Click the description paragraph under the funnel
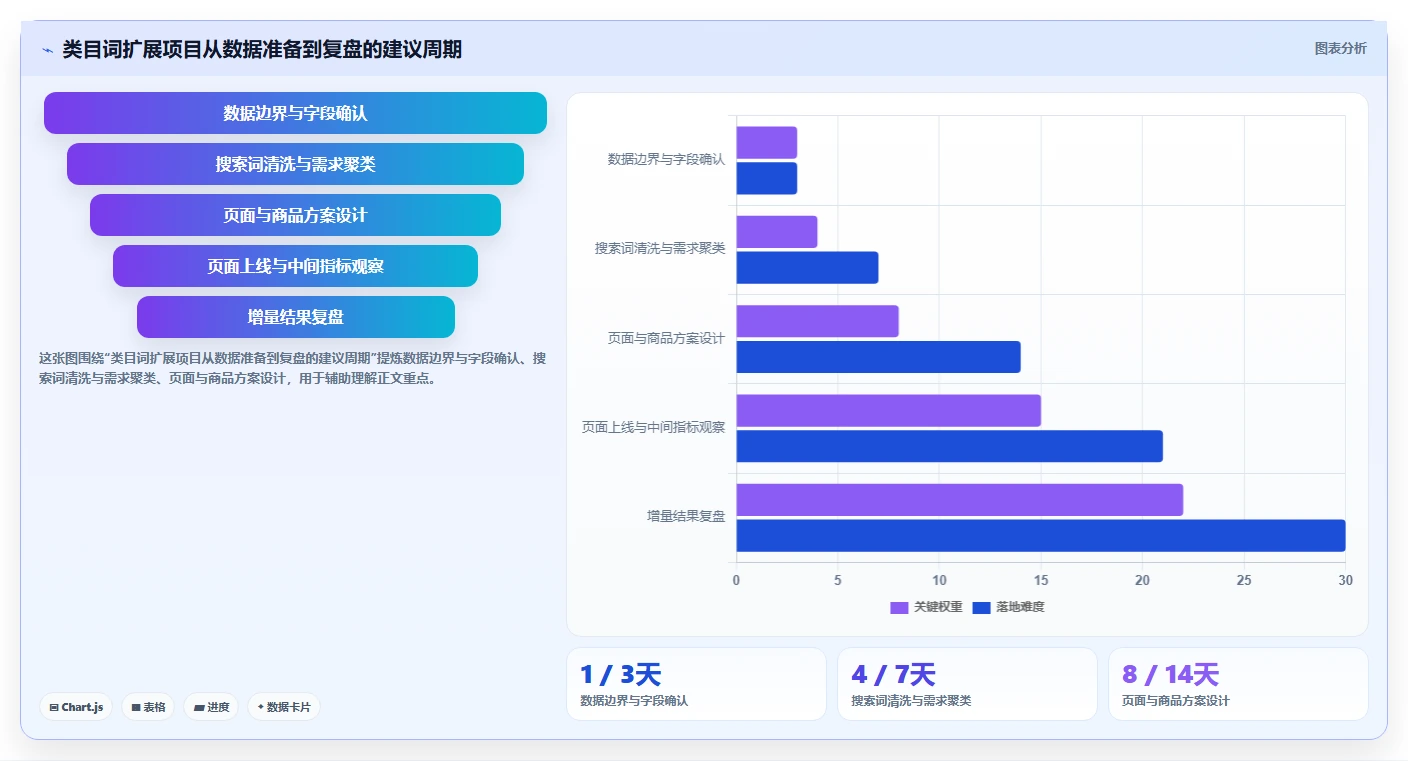 [292, 368]
